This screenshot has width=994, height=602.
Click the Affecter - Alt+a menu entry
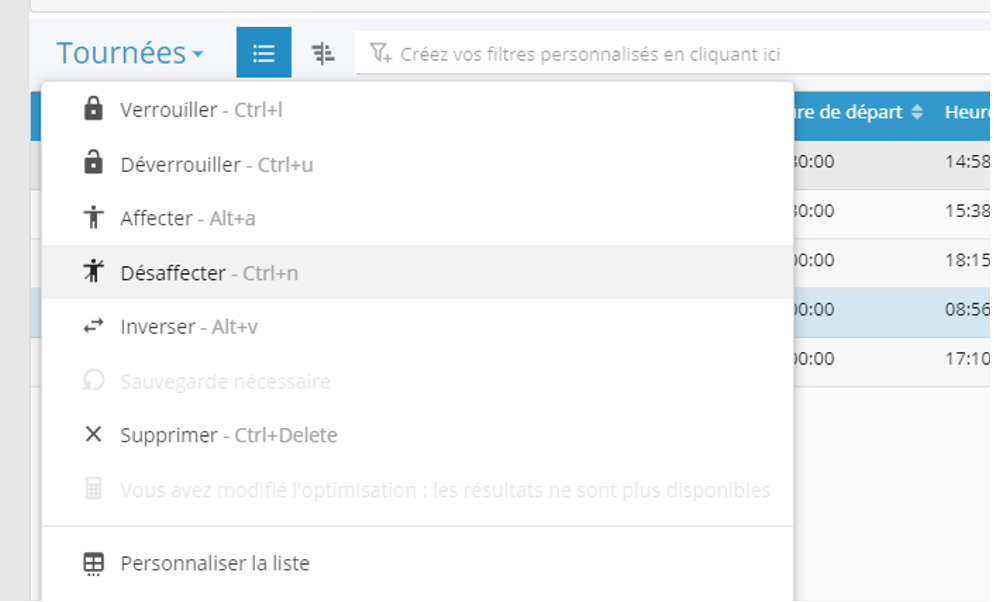(188, 218)
